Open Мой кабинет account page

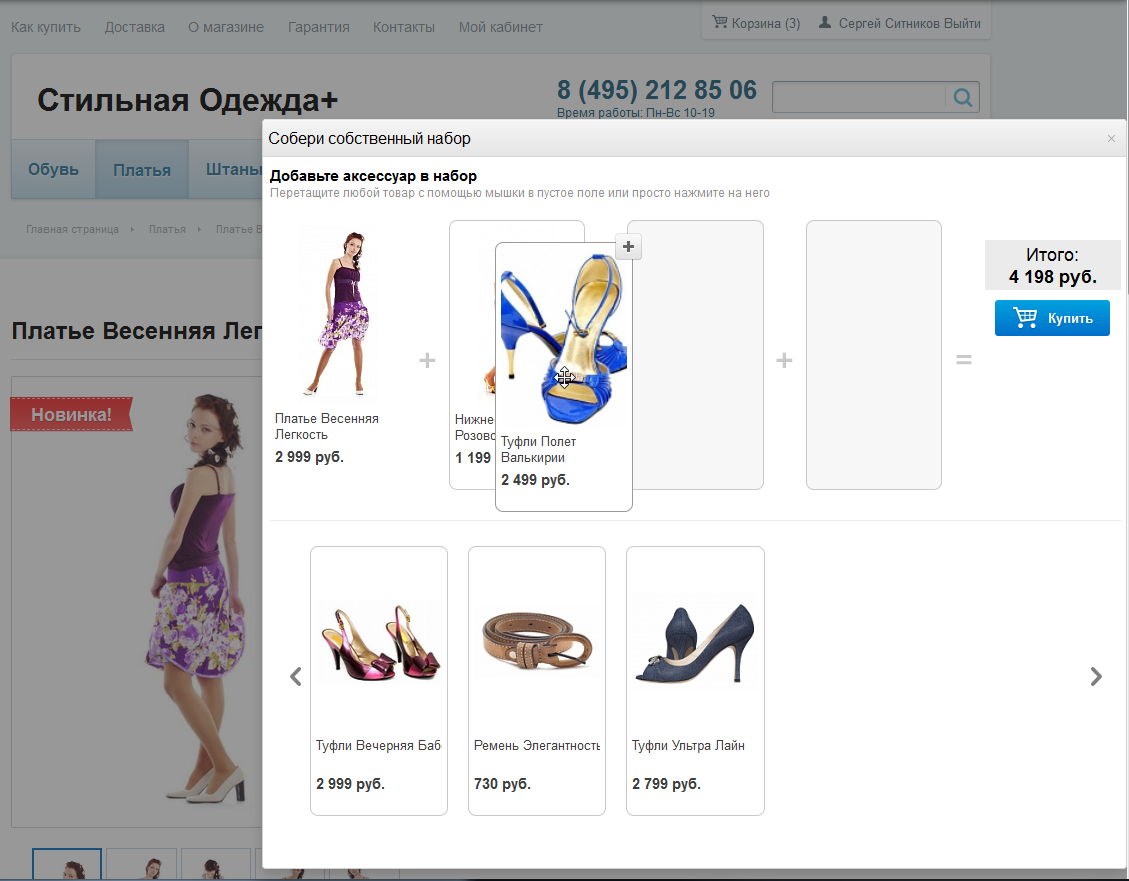pos(500,27)
